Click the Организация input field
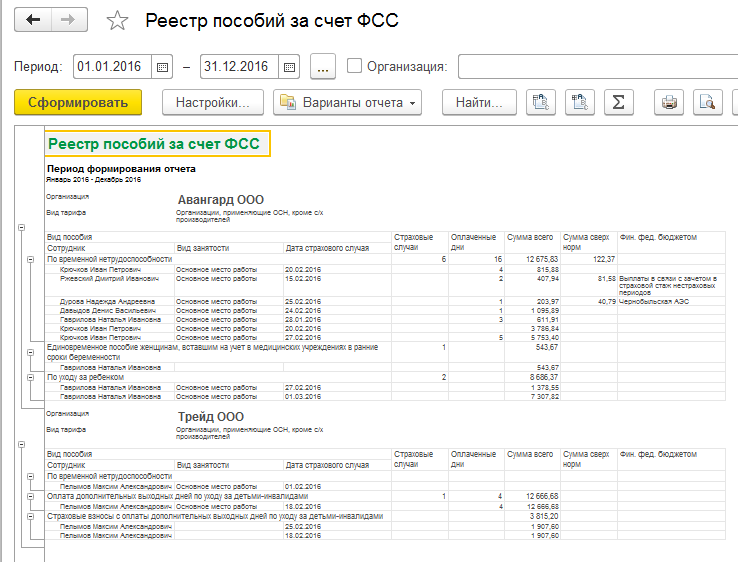The width and height of the screenshot is (738, 562). [x=598, y=66]
